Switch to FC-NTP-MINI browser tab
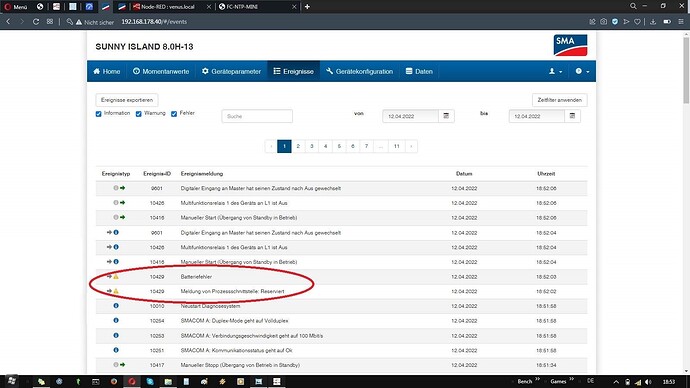 pos(257,7)
